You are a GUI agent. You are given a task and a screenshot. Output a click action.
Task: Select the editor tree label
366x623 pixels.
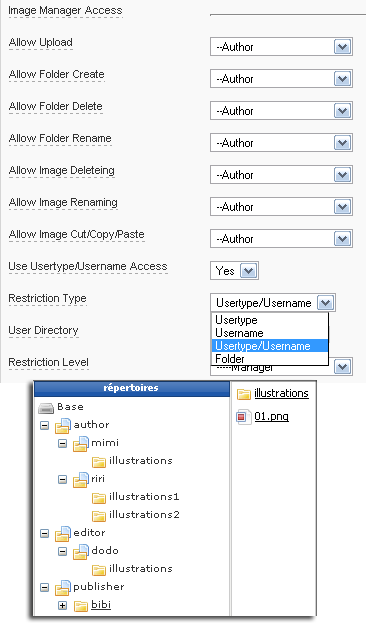tap(89, 532)
